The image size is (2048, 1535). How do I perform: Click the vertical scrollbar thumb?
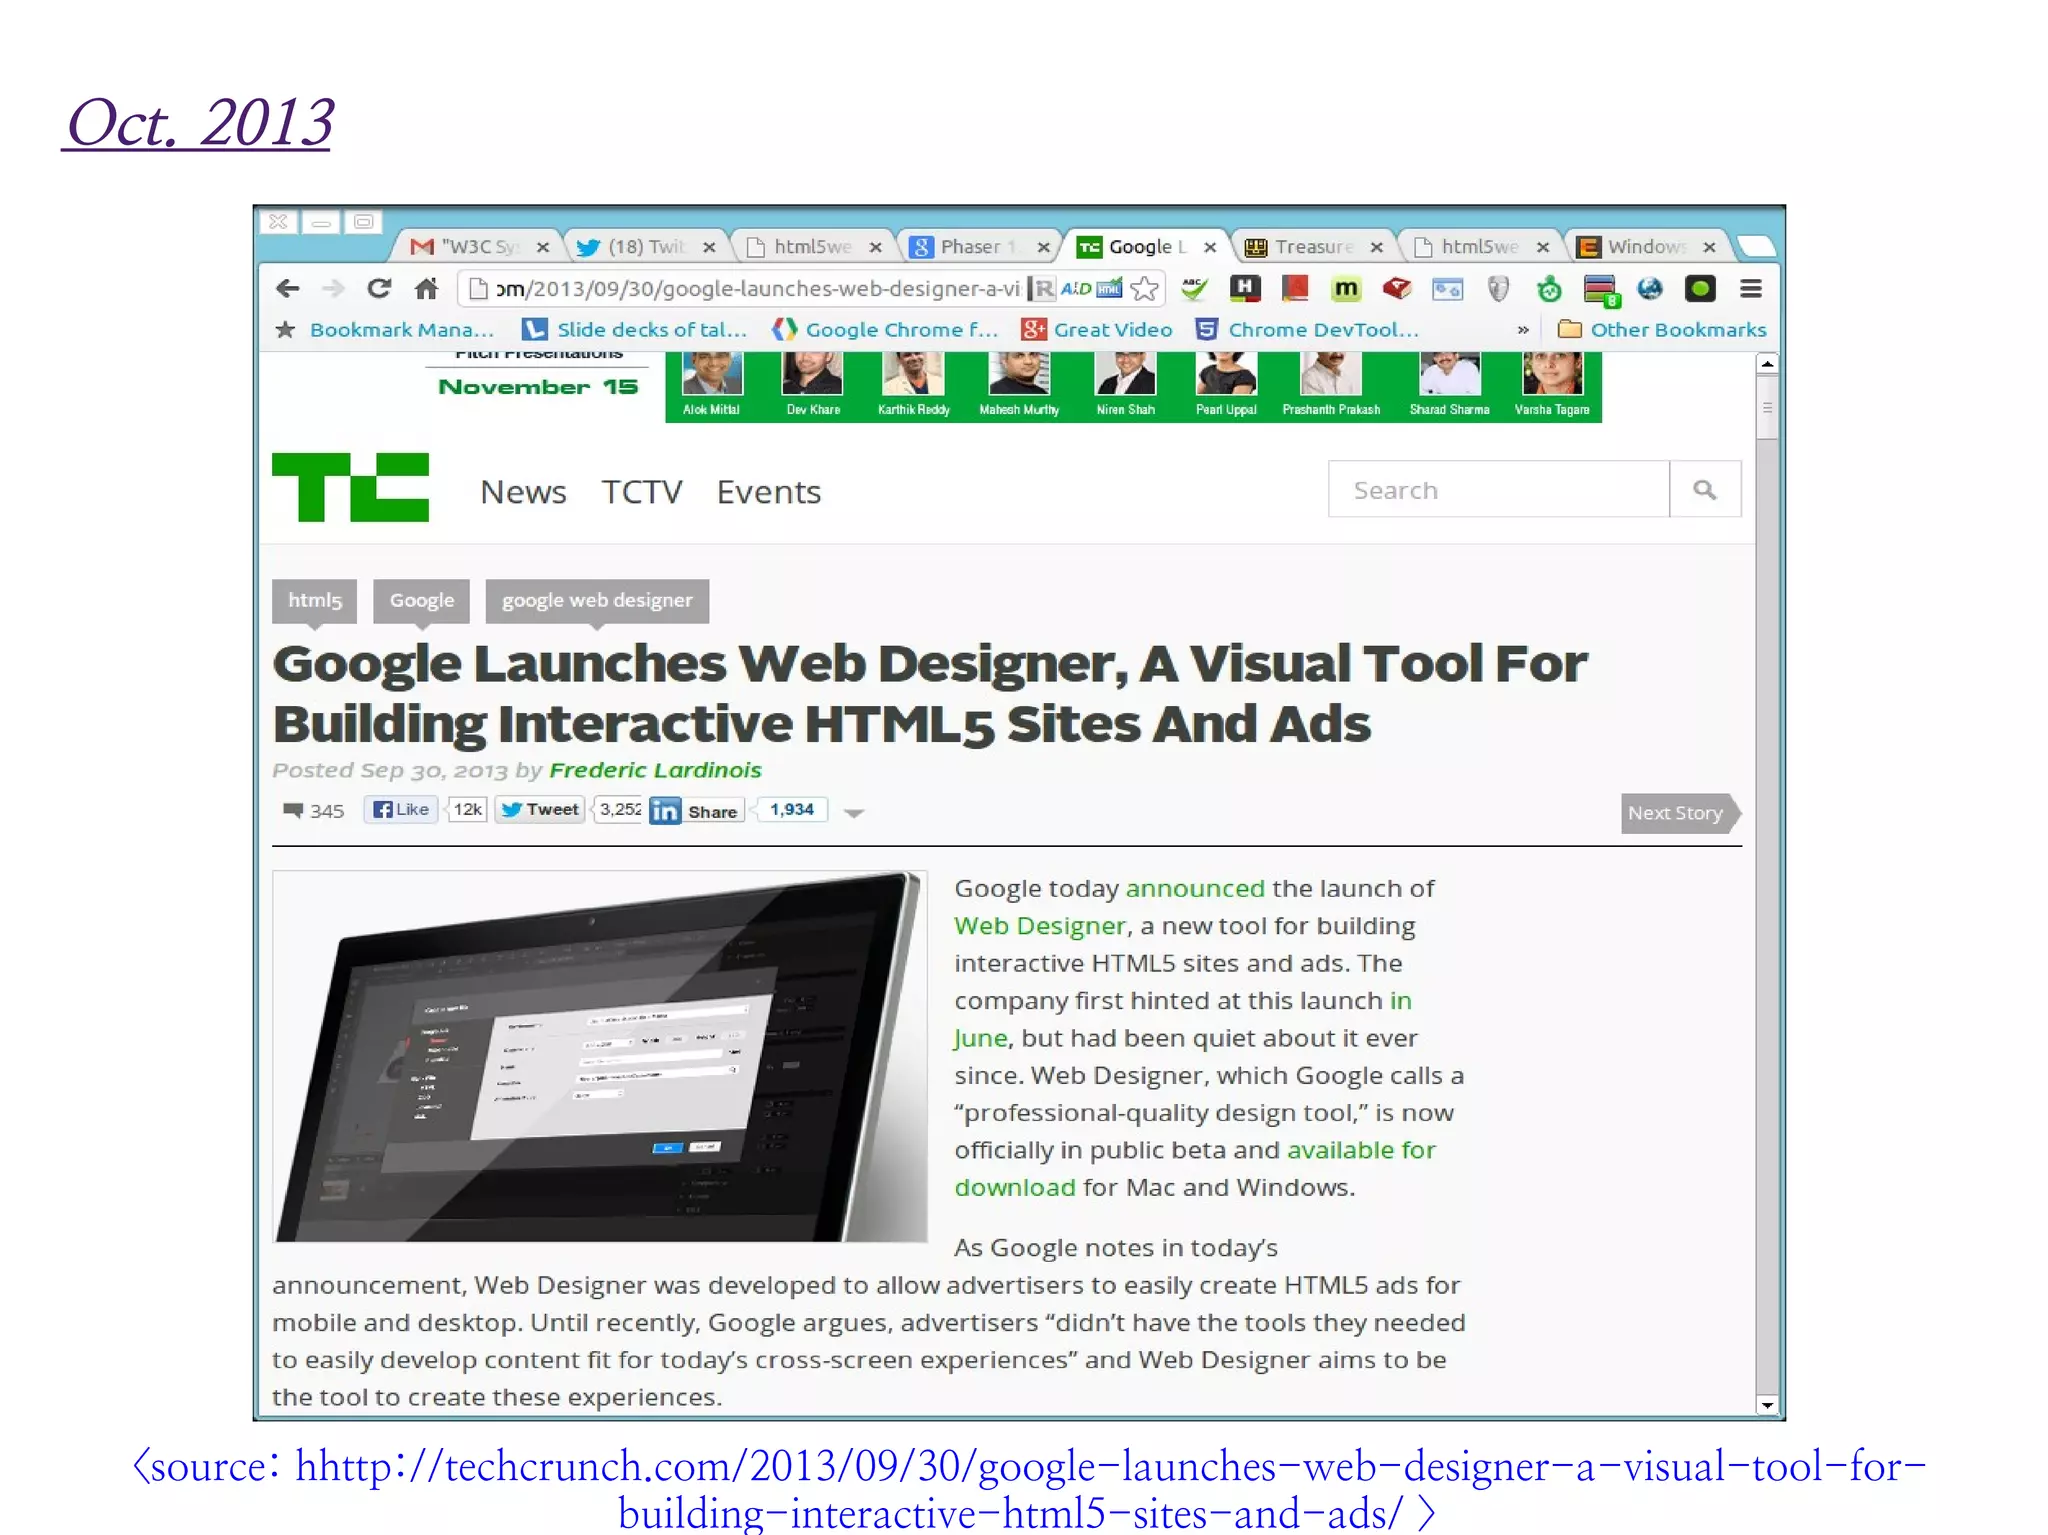tap(1767, 407)
